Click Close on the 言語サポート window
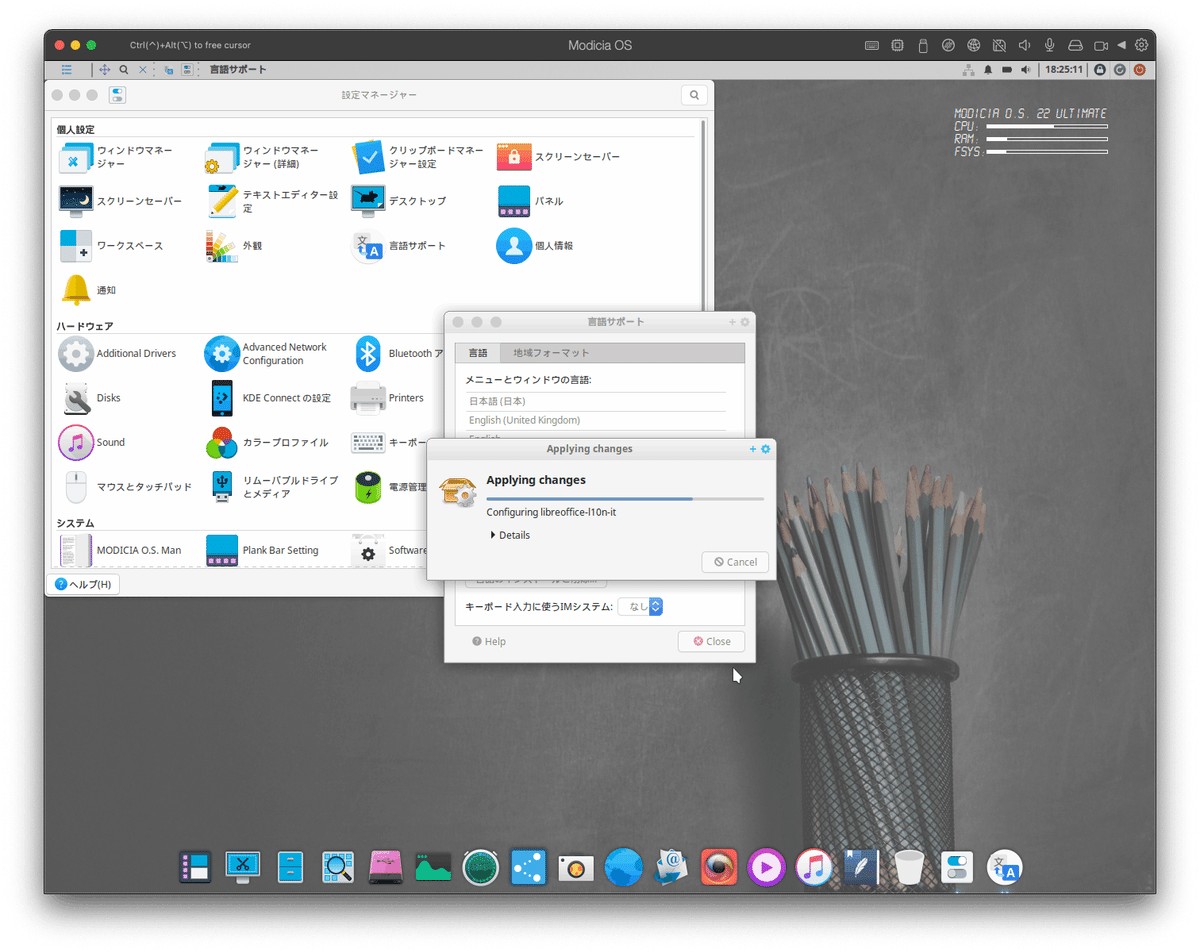 [711, 641]
